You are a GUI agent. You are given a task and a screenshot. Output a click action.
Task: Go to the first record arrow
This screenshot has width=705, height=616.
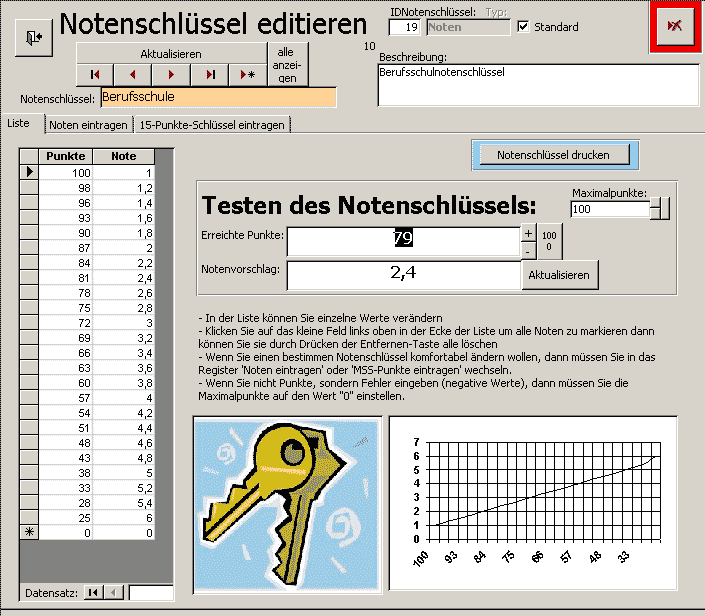(x=95, y=75)
